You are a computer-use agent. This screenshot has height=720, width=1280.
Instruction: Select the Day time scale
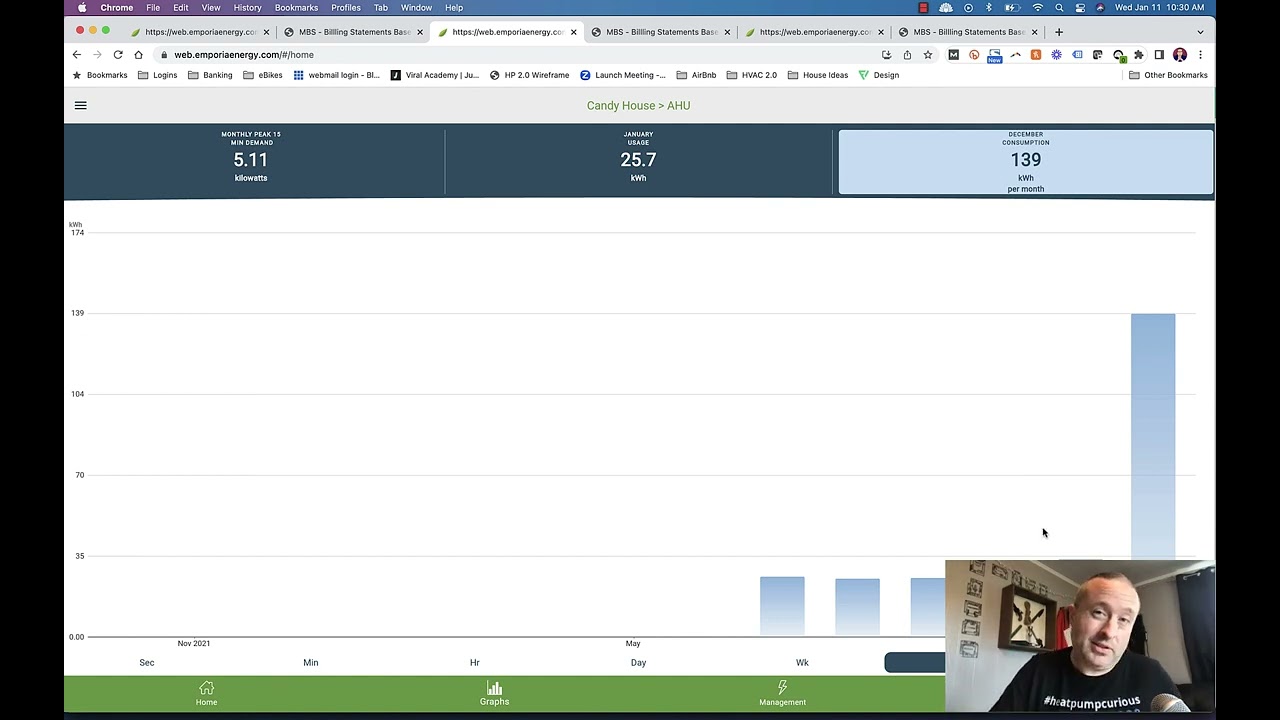(638, 662)
